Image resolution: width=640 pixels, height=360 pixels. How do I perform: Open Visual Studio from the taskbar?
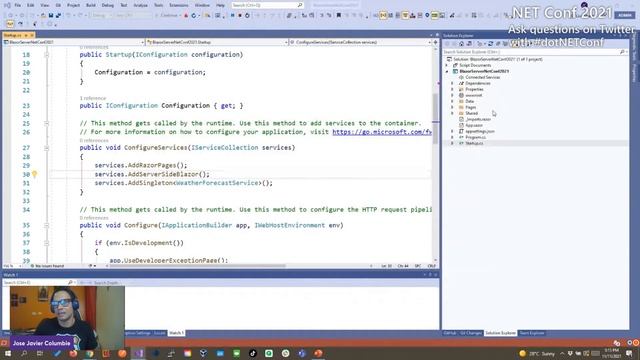(x=139, y=353)
